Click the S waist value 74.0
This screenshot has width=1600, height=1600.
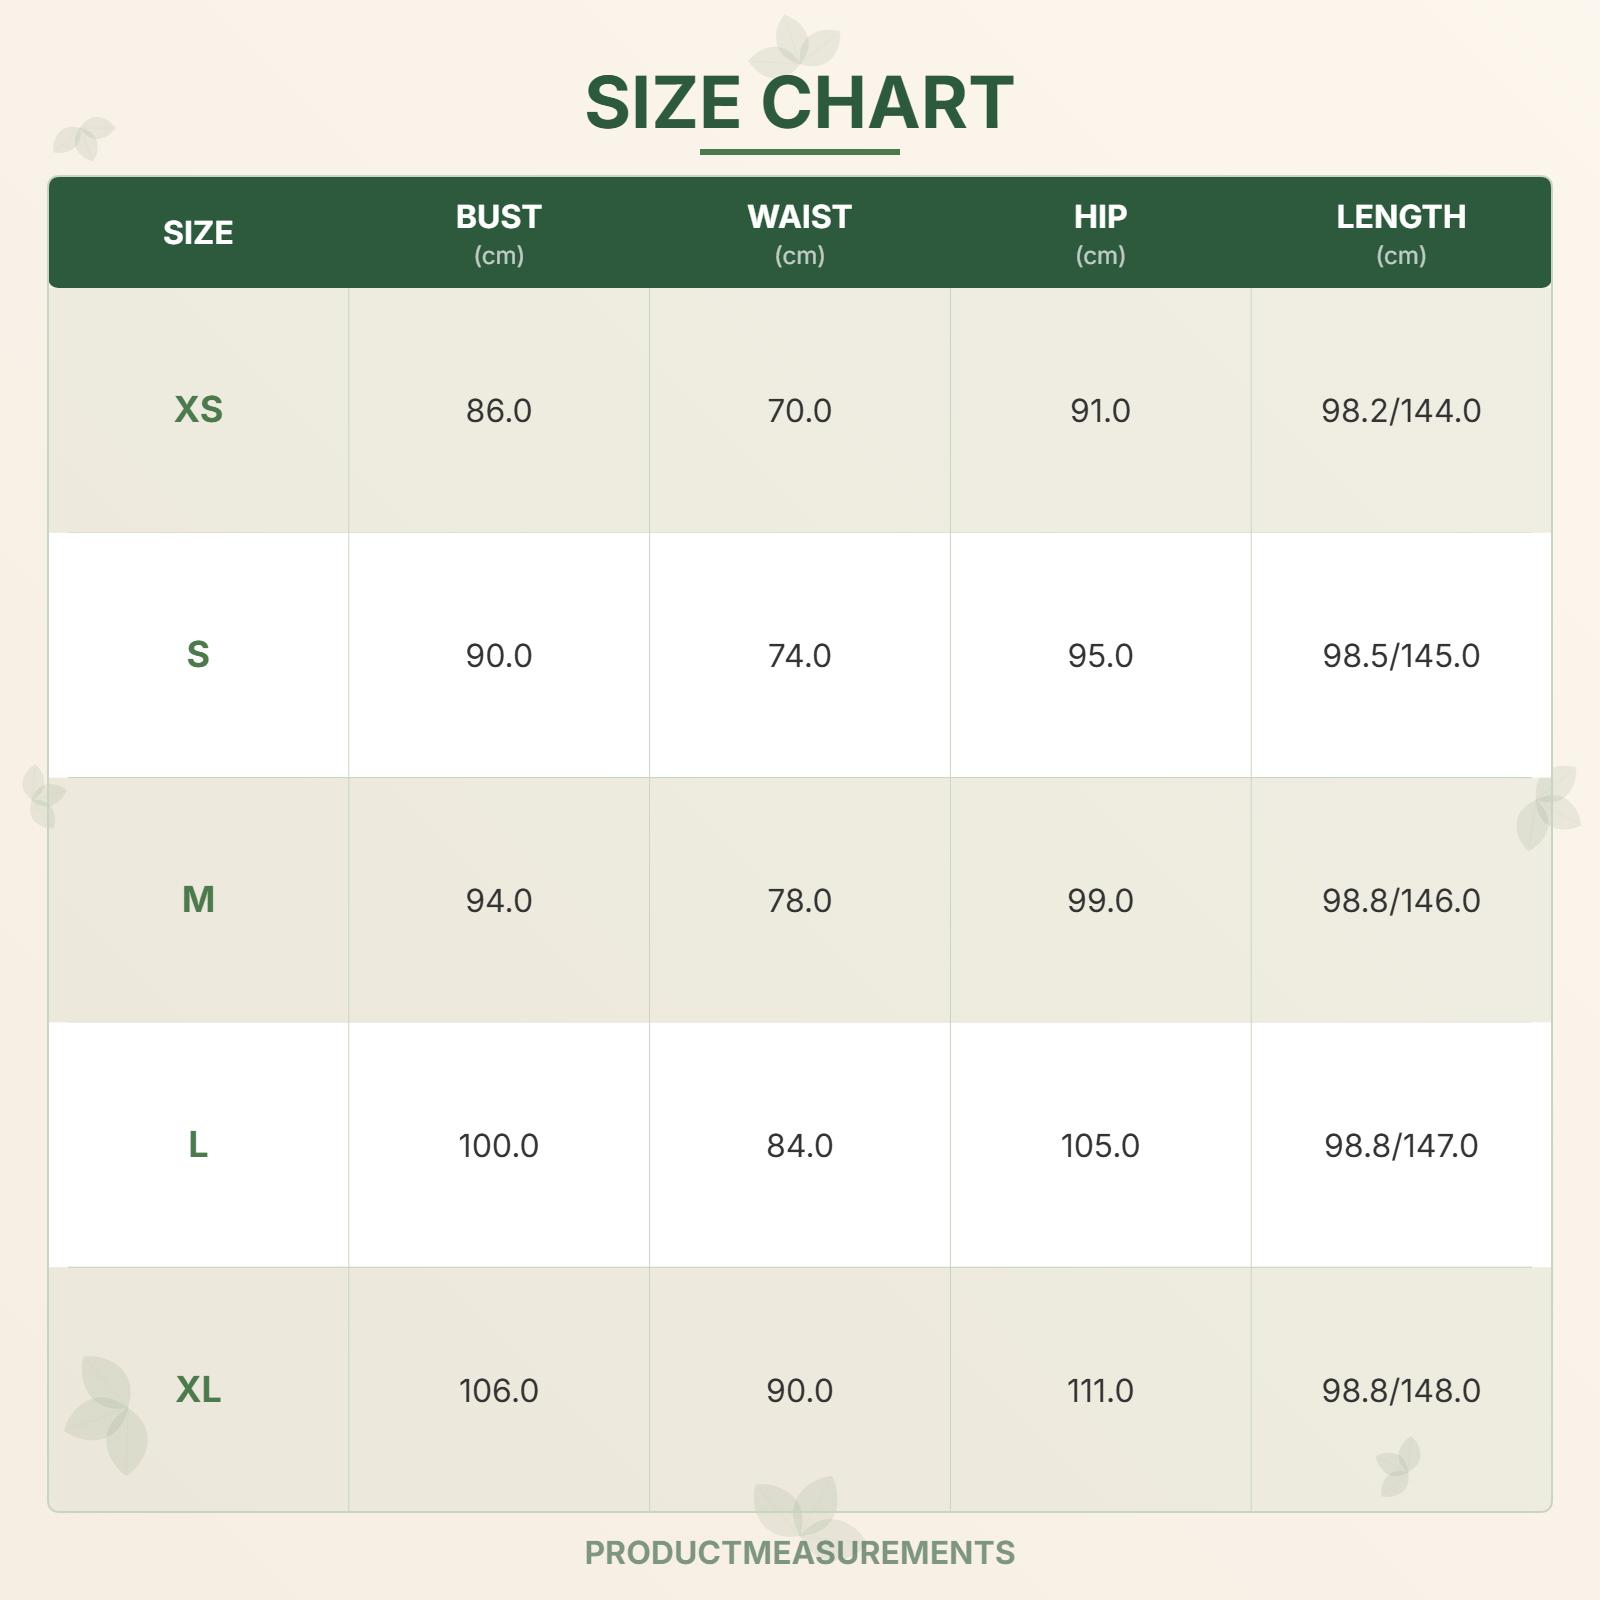click(x=799, y=655)
